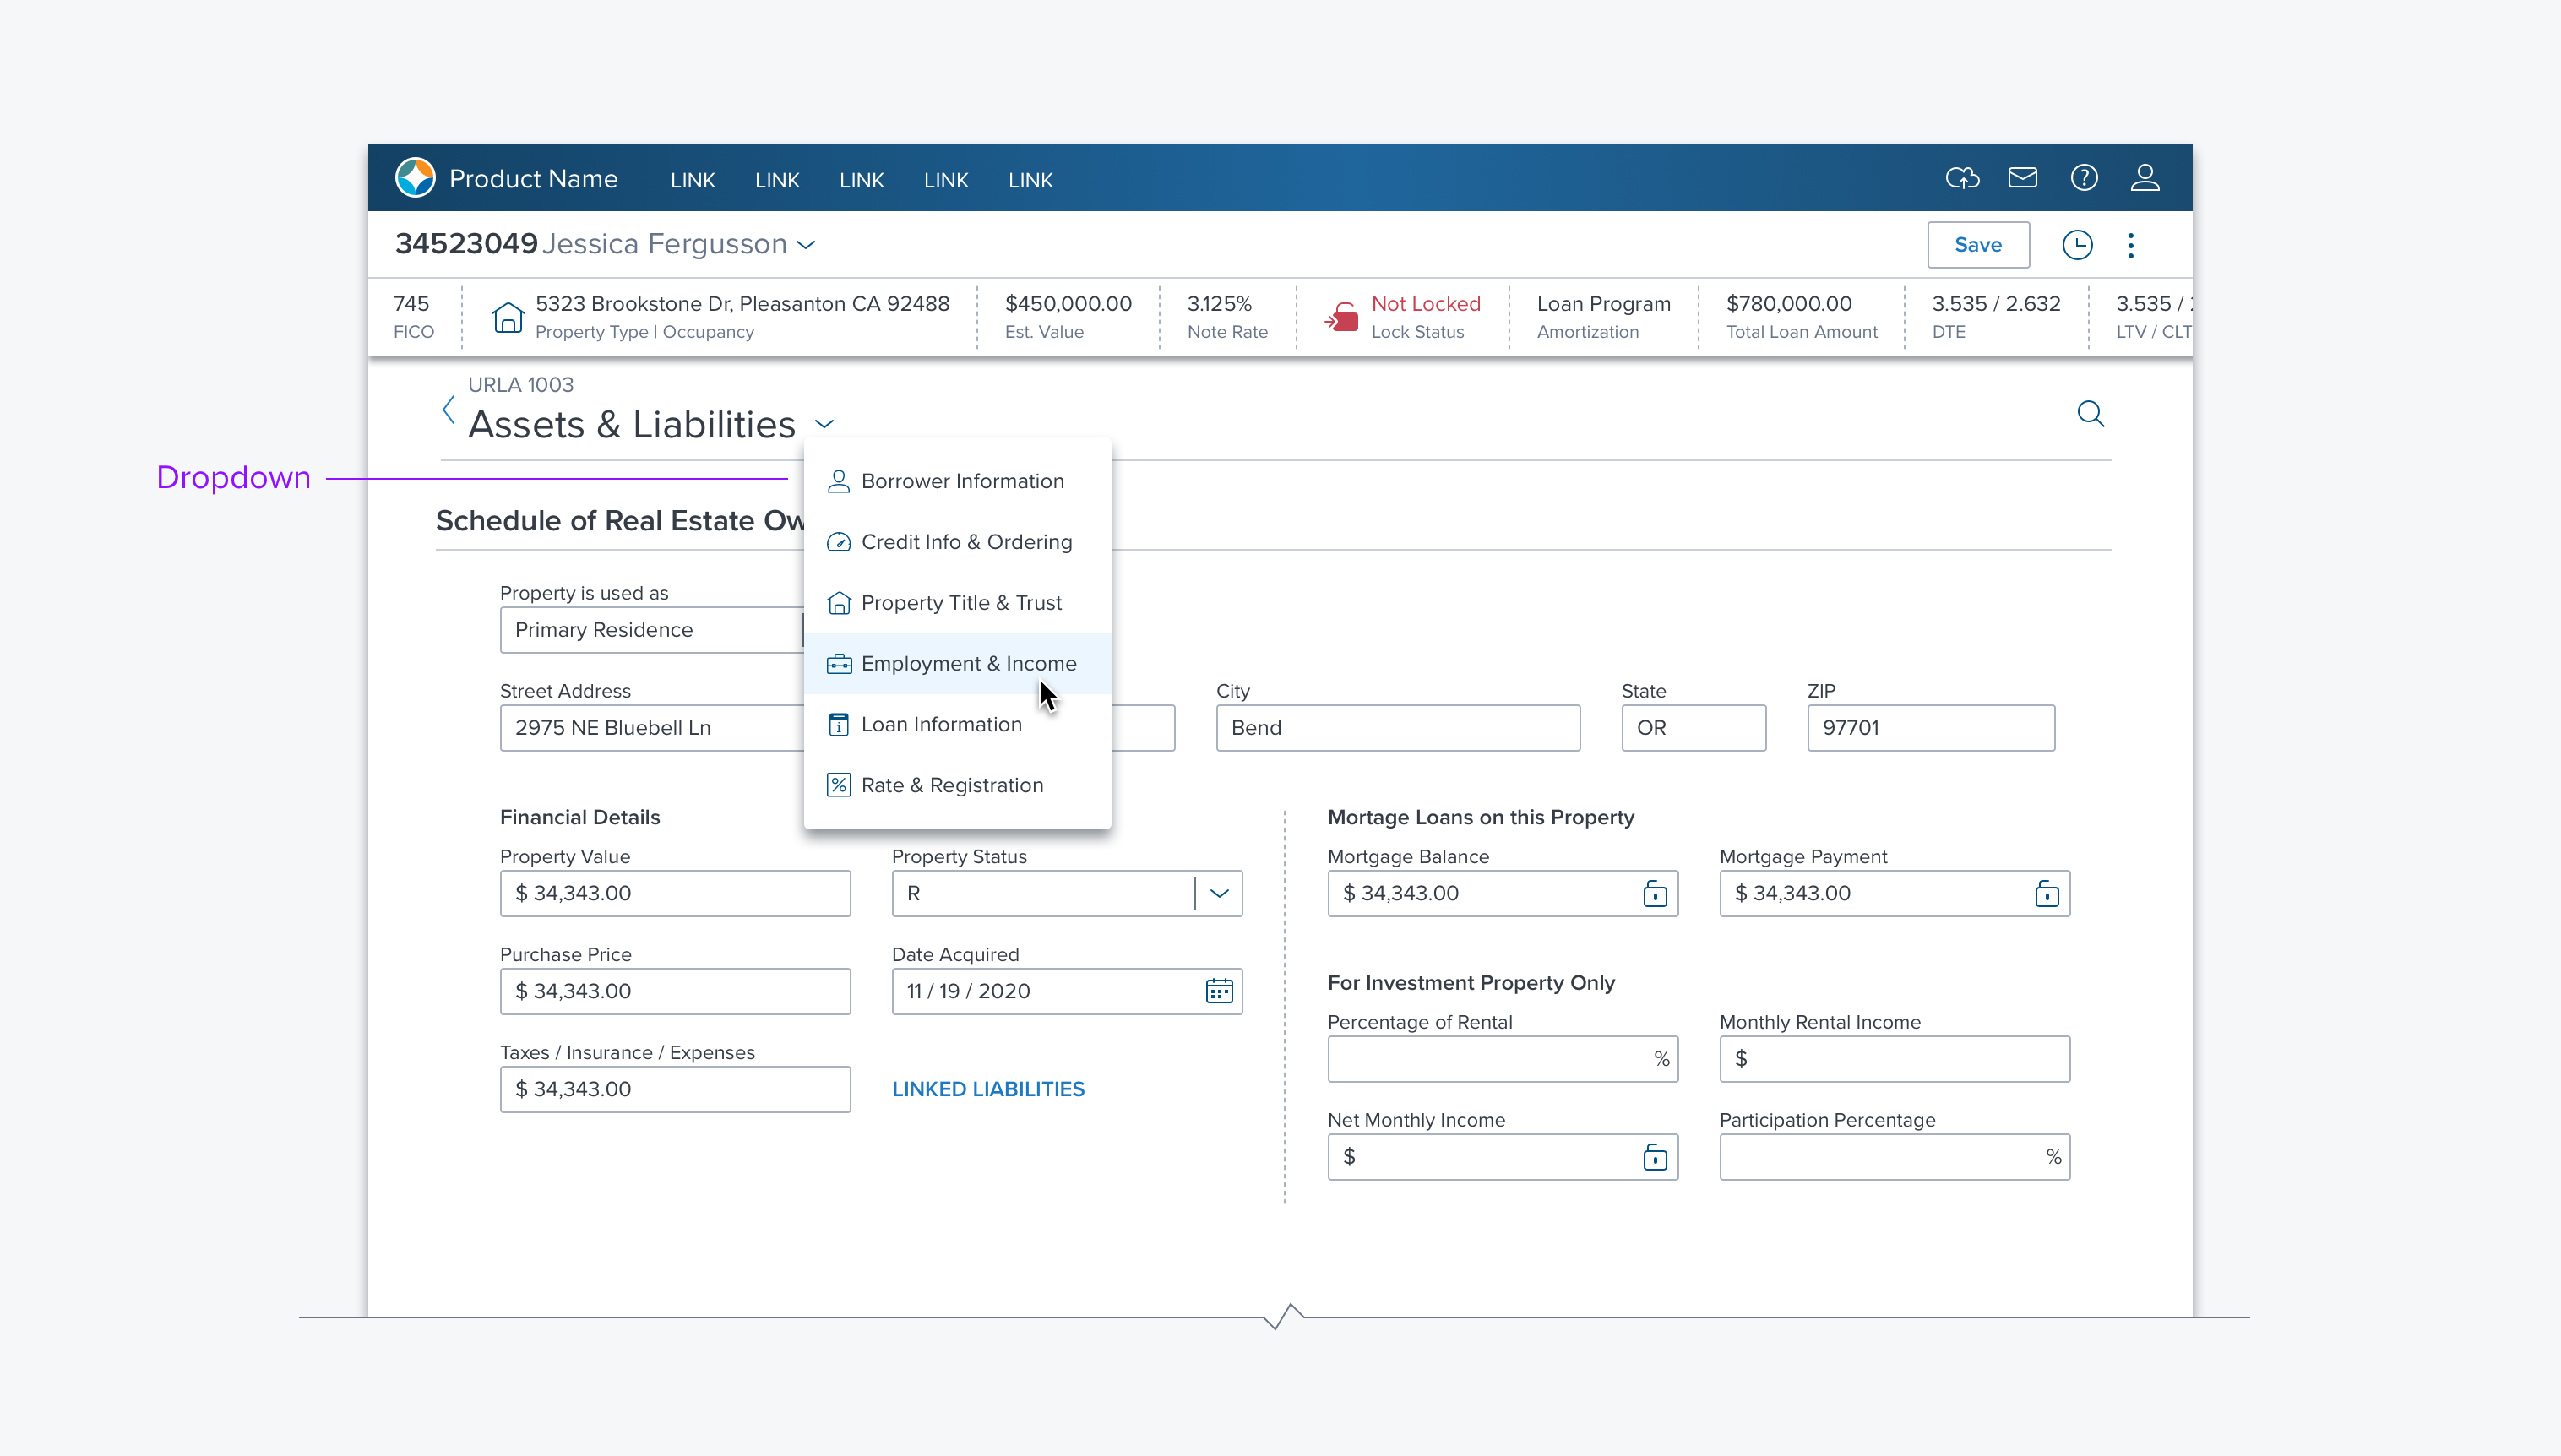Image resolution: width=2561 pixels, height=1456 pixels.
Task: Click the Date Acquired date field
Action: click(x=1067, y=991)
